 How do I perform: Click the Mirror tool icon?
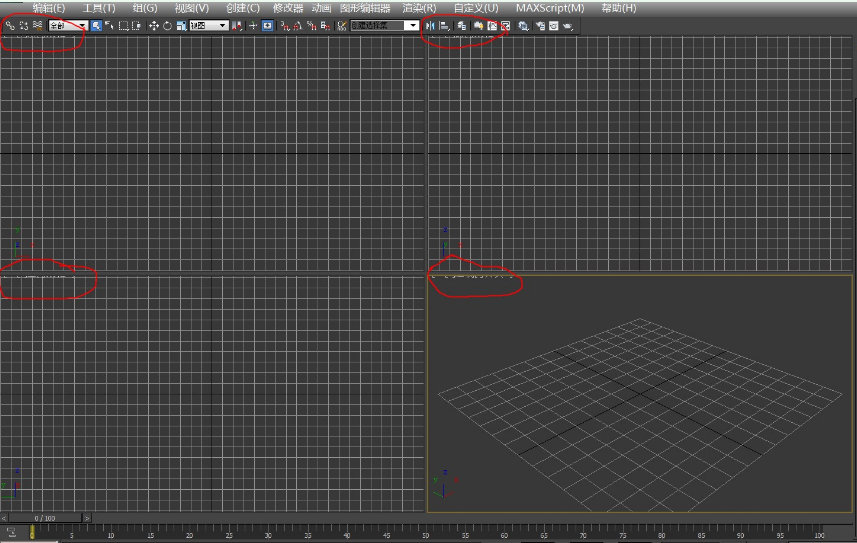431,26
